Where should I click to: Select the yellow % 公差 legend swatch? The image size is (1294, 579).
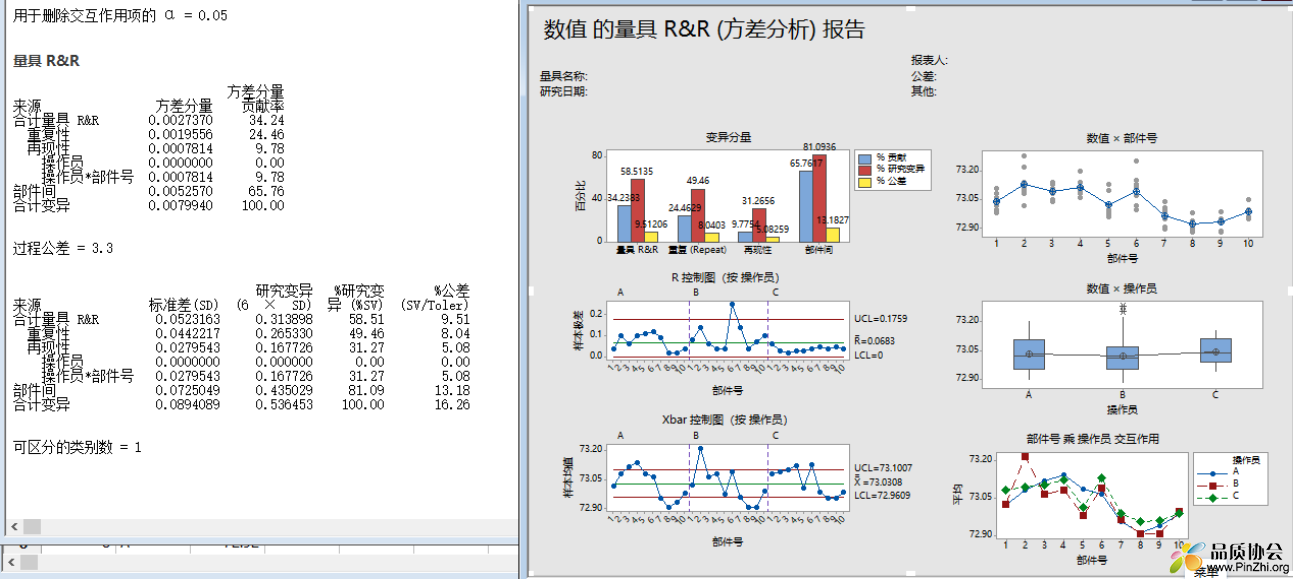click(x=865, y=183)
